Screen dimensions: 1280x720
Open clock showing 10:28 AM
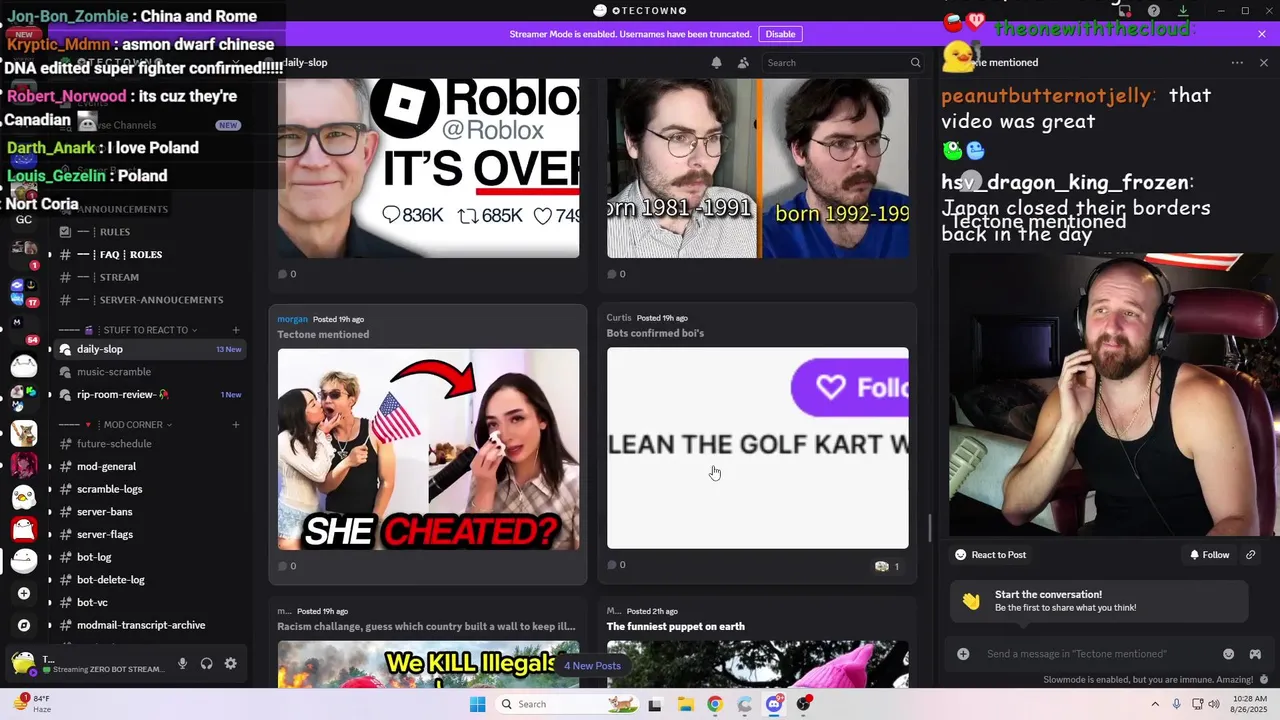(x=1250, y=704)
